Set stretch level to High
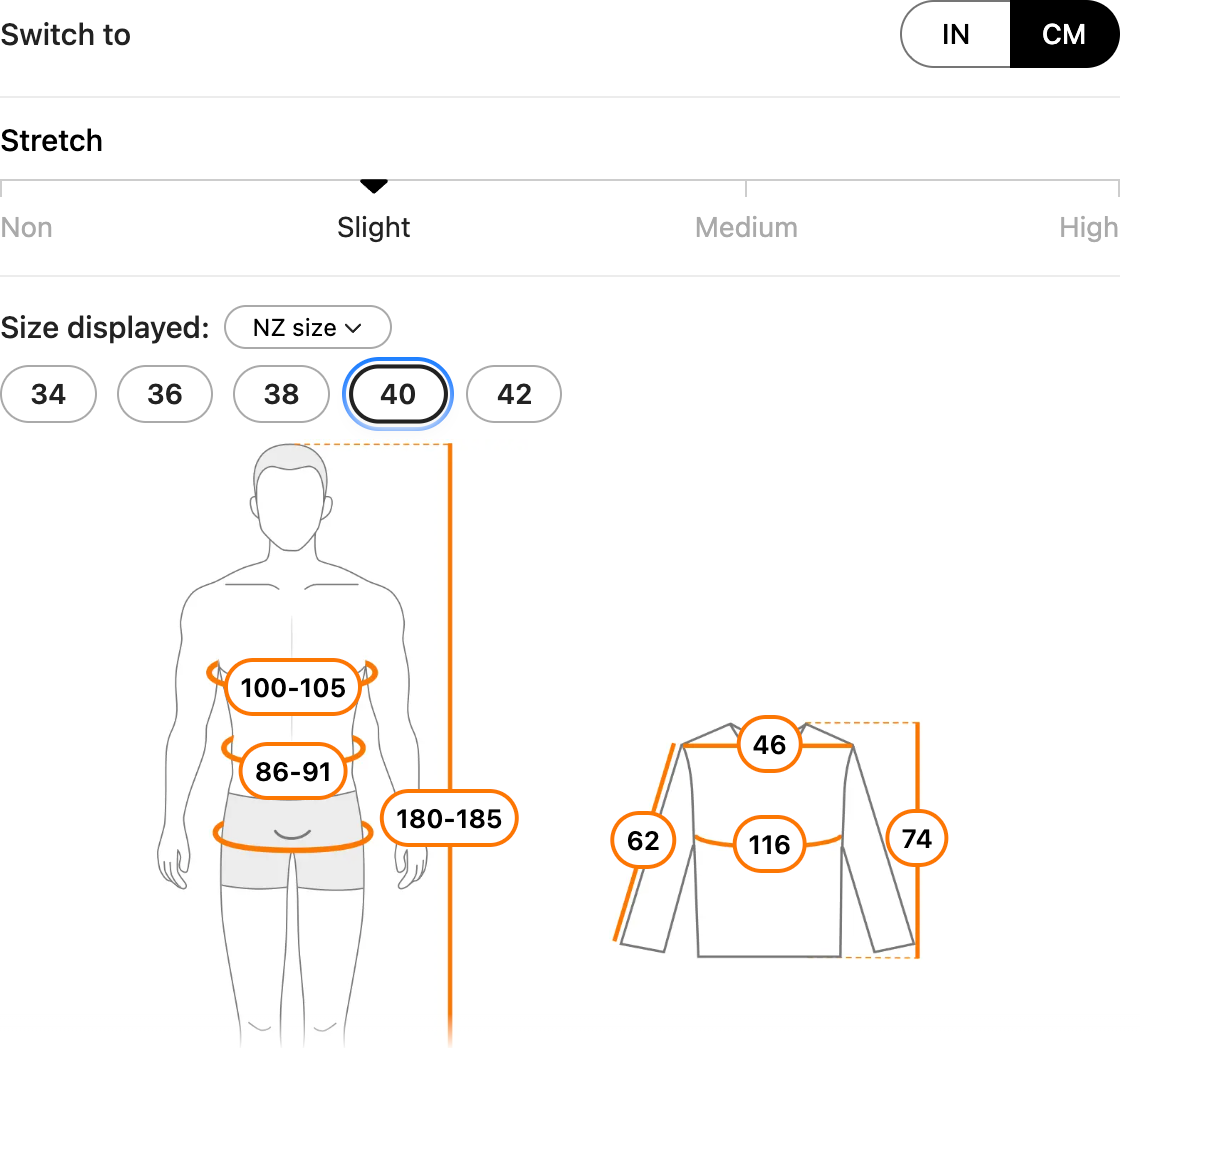1218x1156 pixels. point(1088,227)
